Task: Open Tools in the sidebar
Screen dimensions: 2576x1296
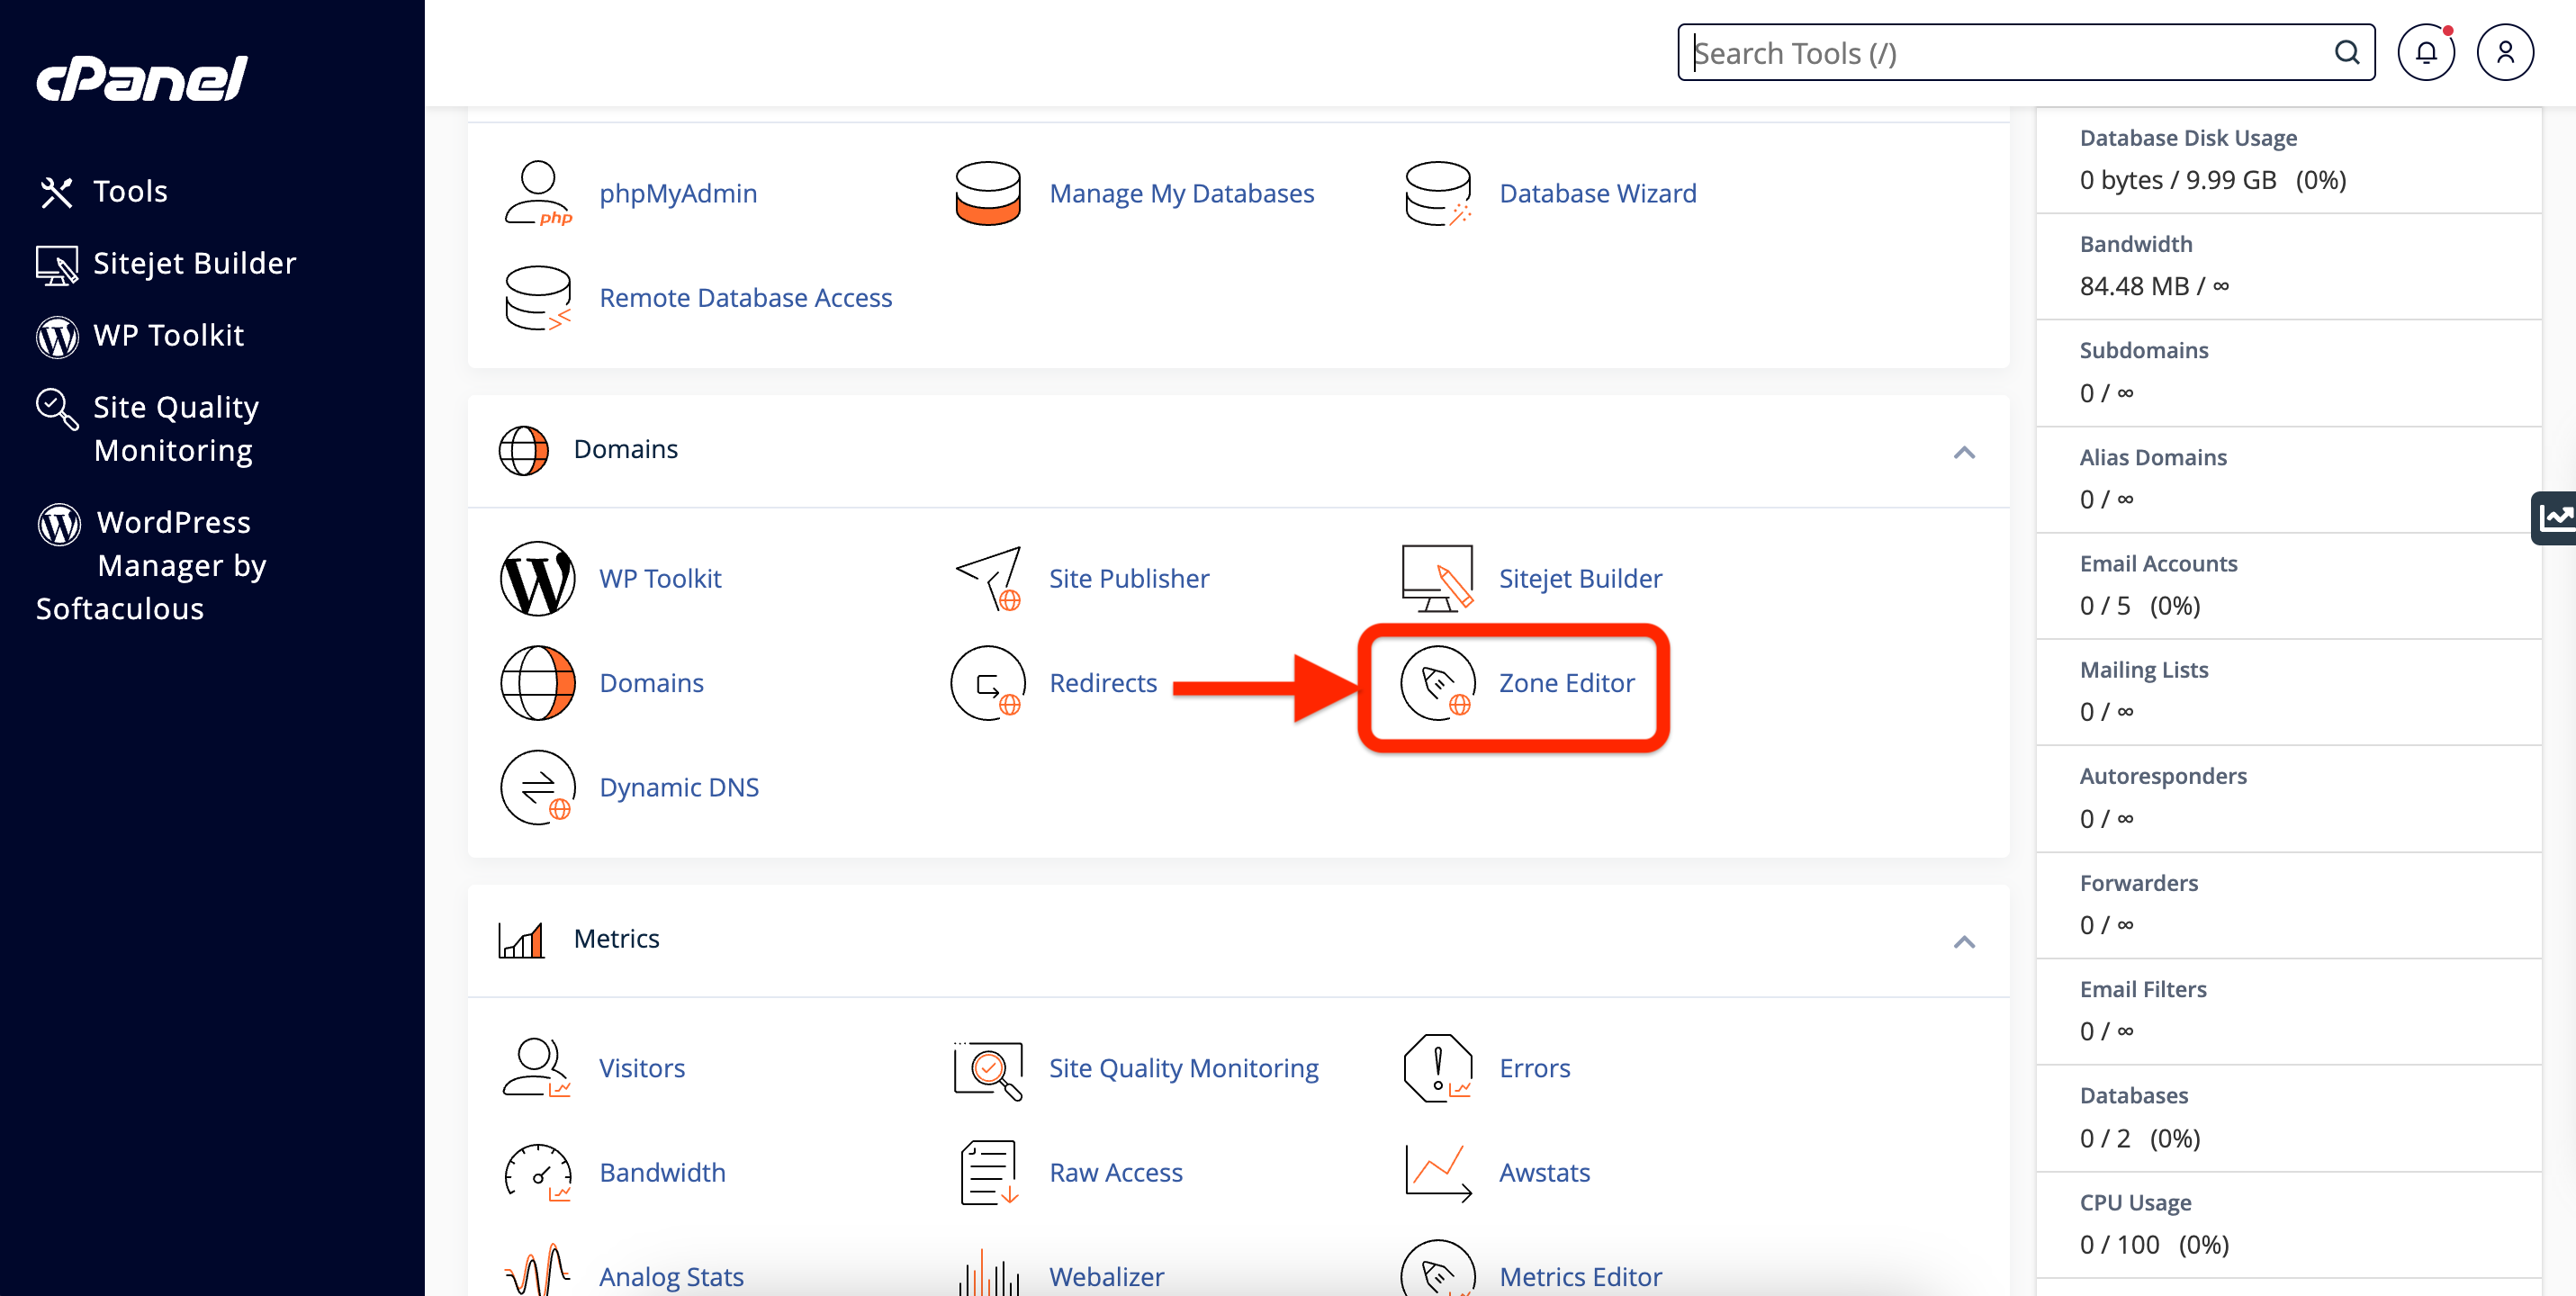Action: point(104,192)
